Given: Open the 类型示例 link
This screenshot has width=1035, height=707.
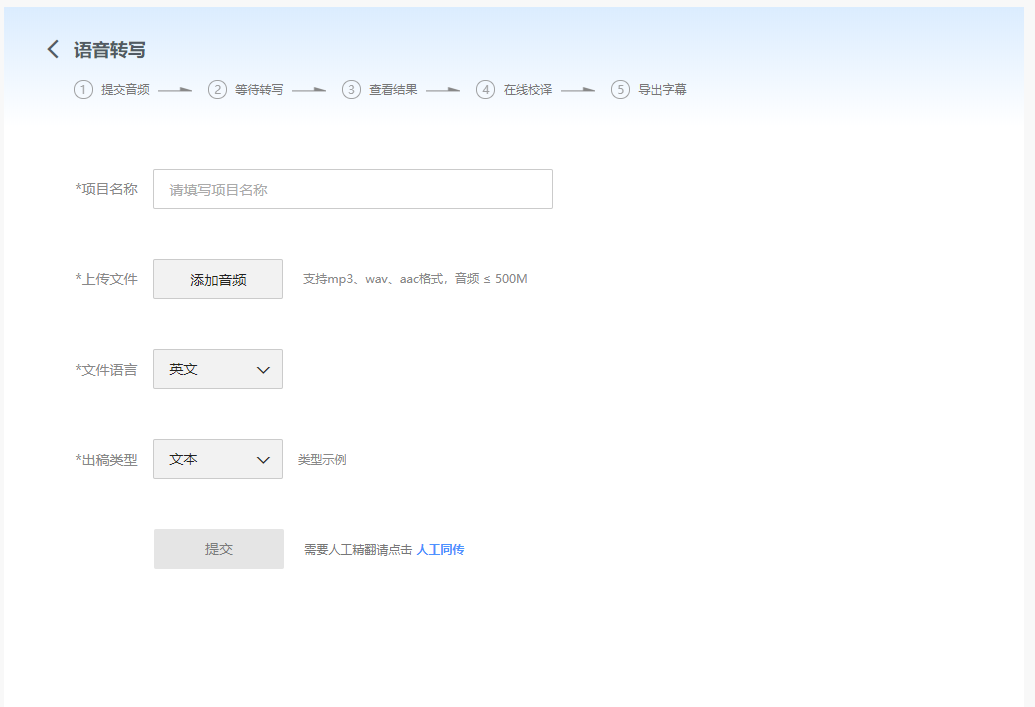Looking at the screenshot, I should (322, 459).
